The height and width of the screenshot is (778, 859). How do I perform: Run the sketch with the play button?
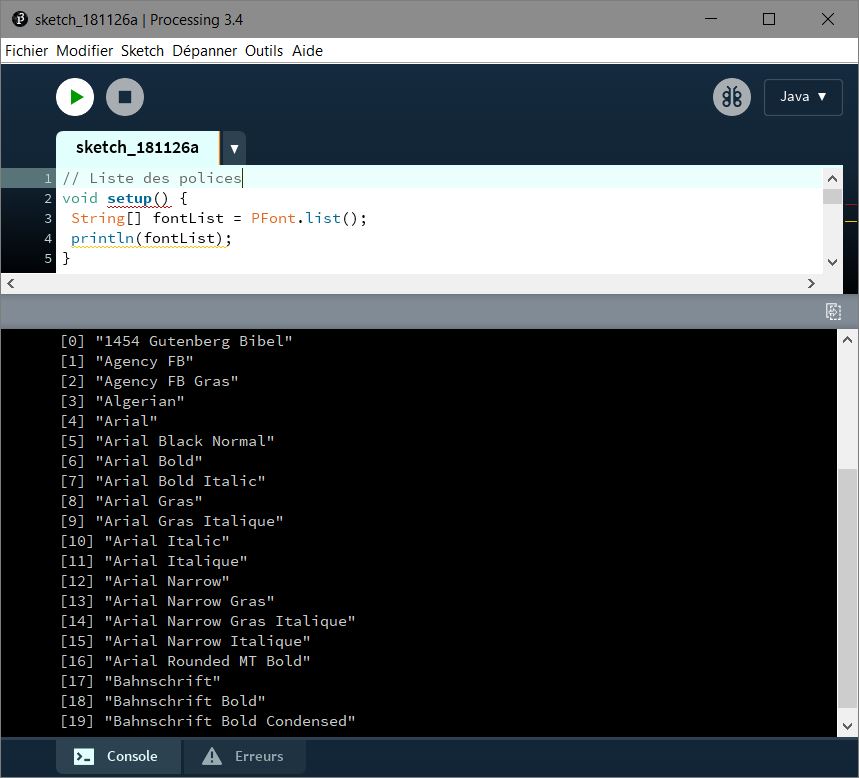pos(75,97)
